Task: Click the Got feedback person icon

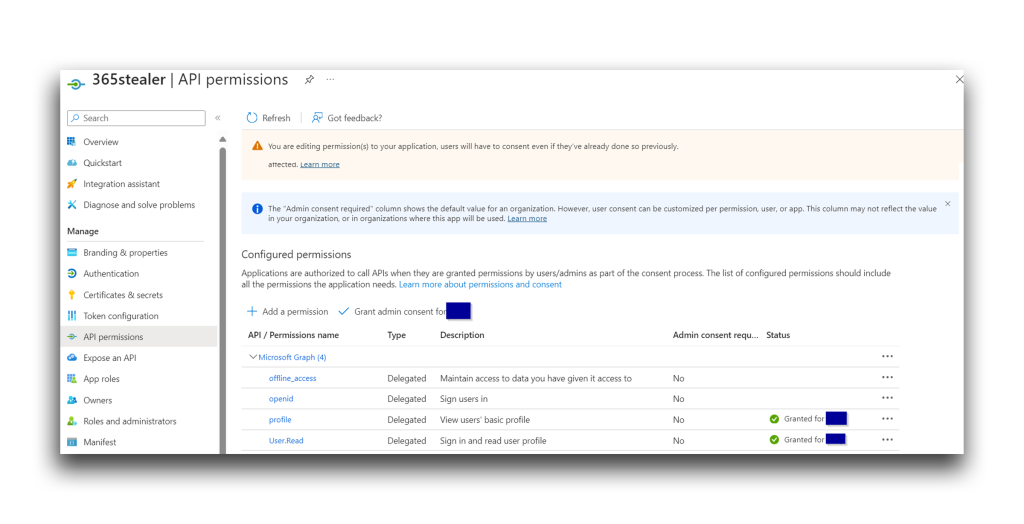Action: tap(317, 118)
